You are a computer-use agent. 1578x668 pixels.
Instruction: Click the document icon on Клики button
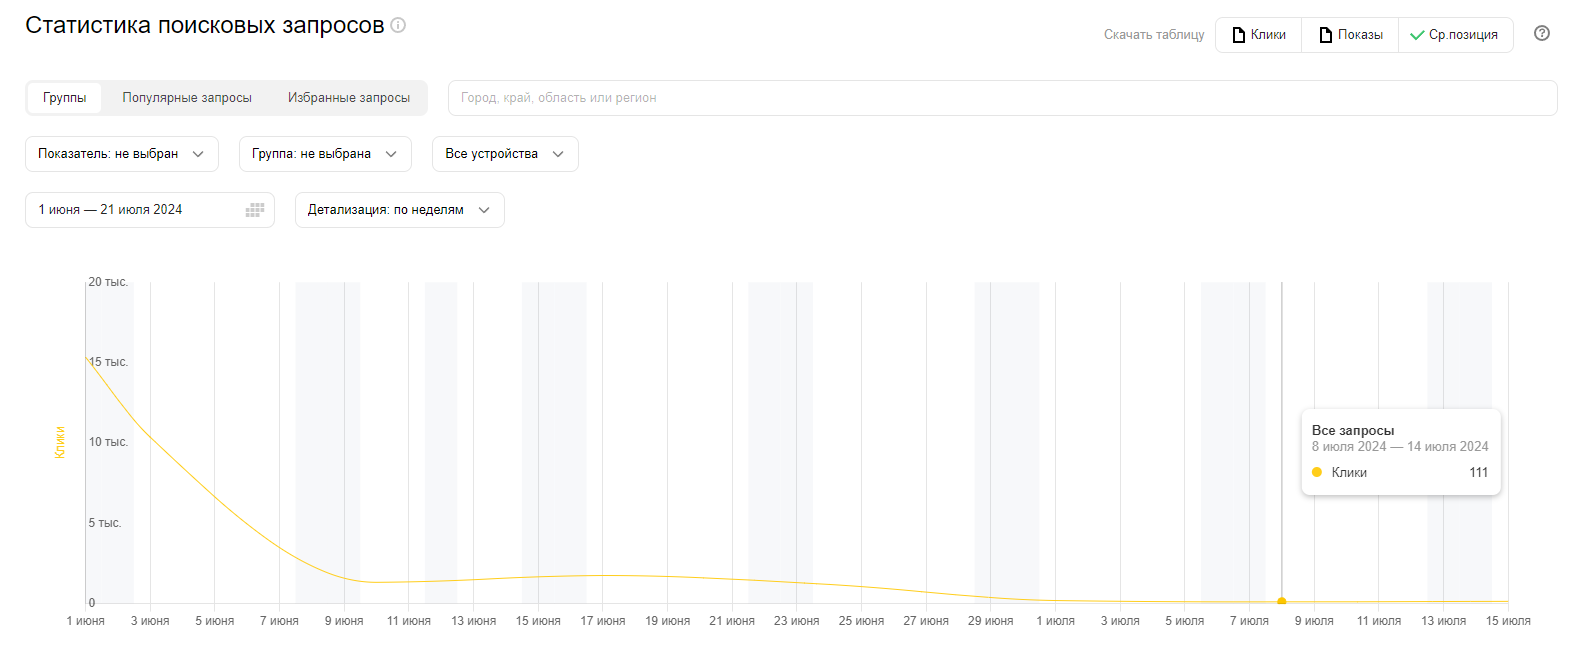(1239, 35)
